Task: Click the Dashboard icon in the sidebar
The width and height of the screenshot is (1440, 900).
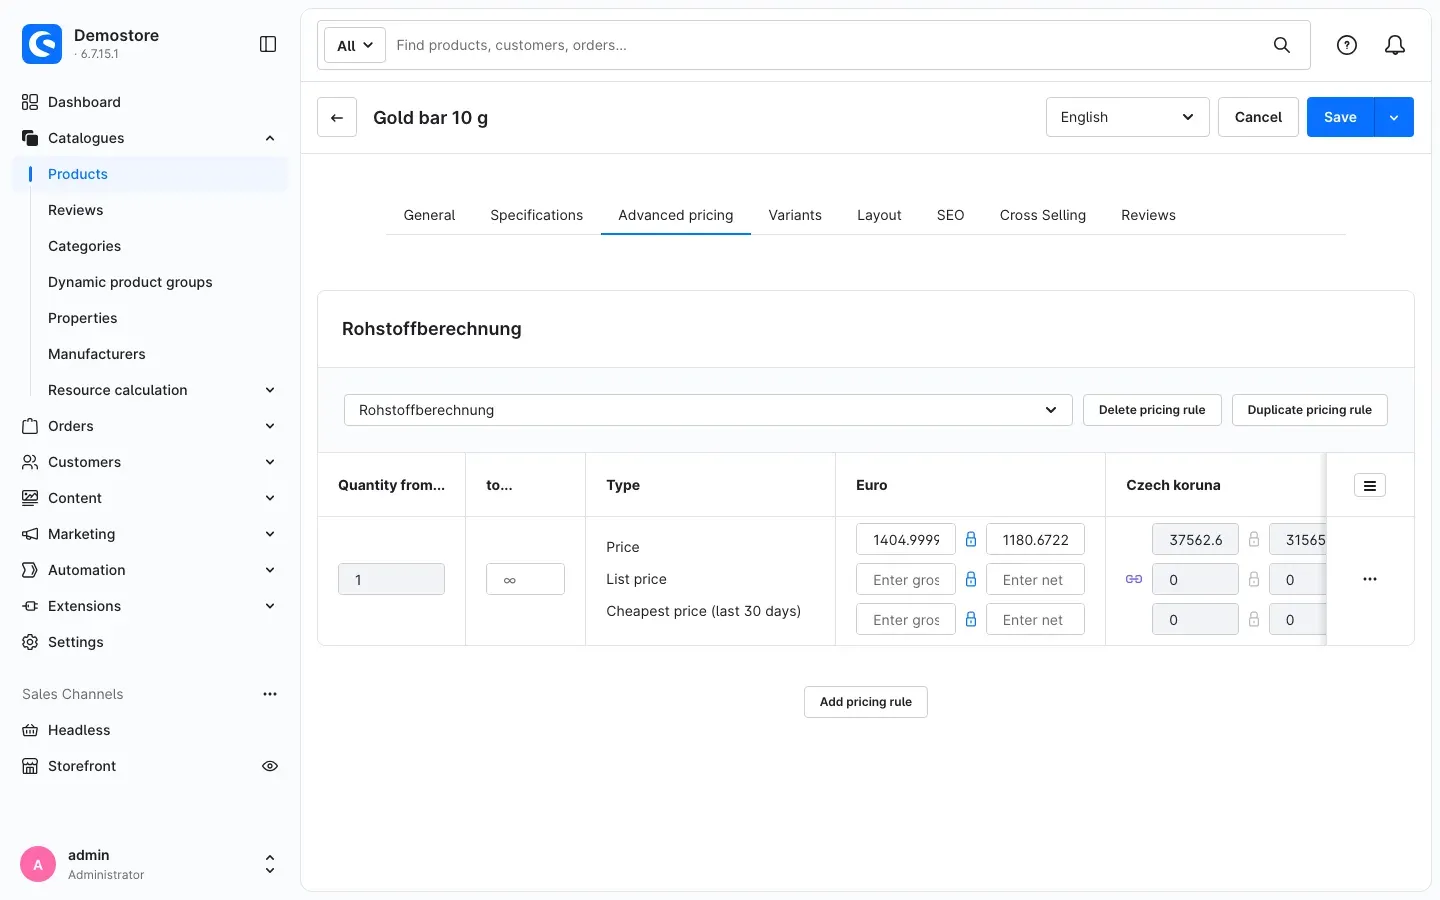Action: (x=30, y=102)
